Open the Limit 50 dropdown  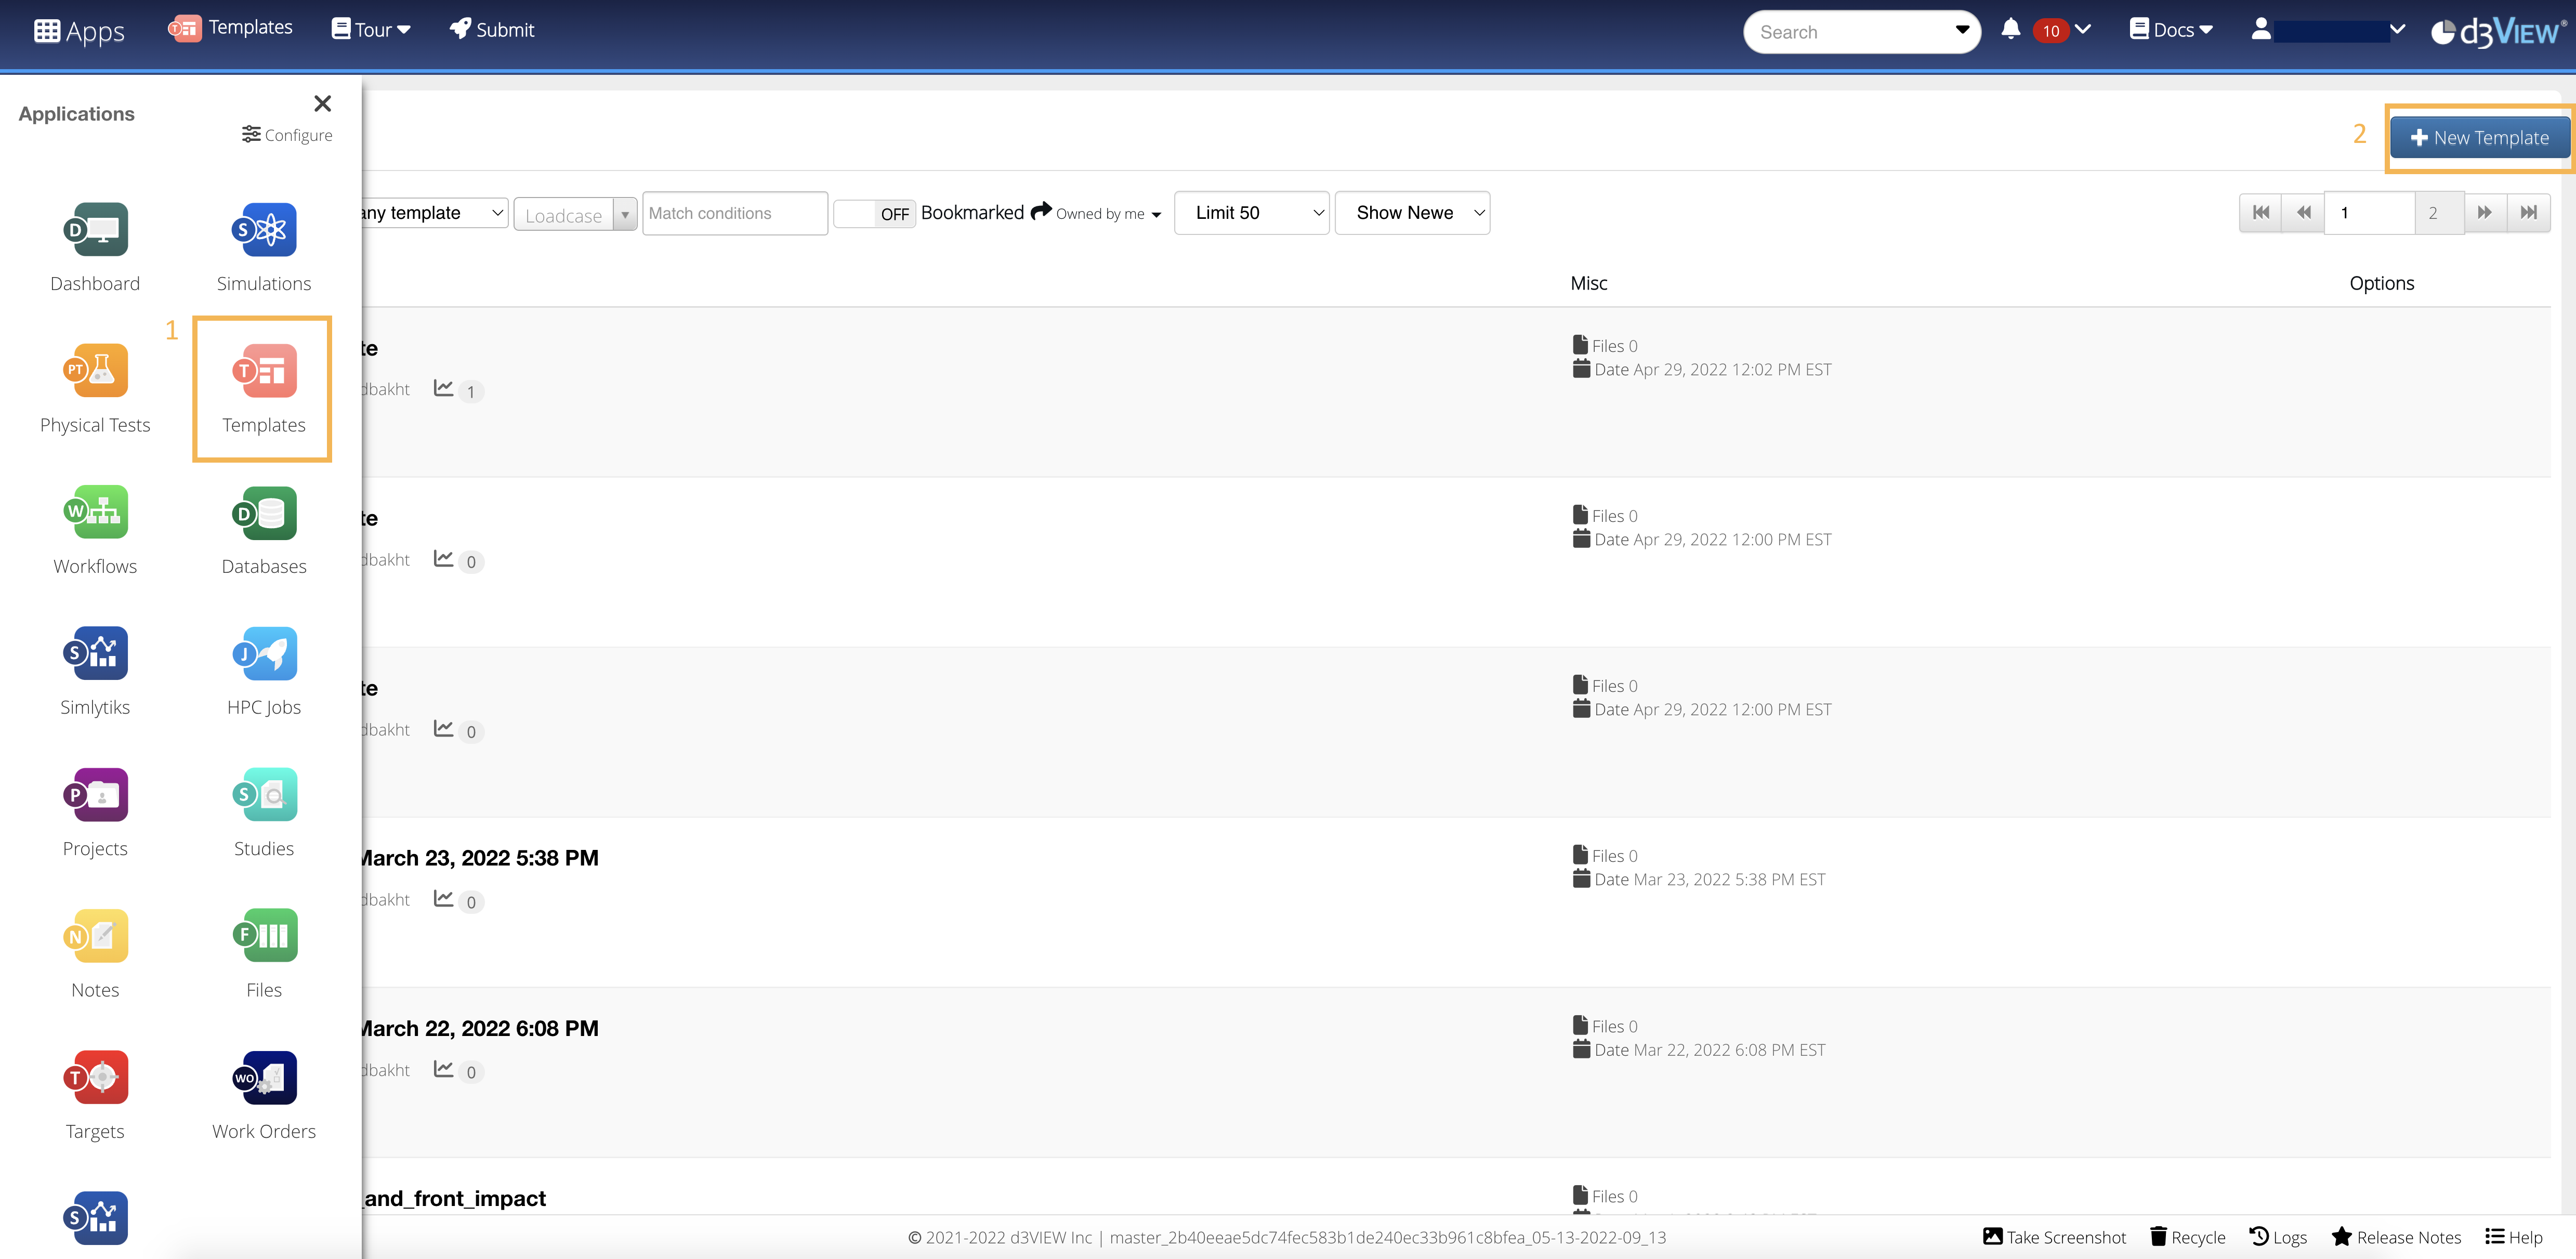(x=1251, y=213)
